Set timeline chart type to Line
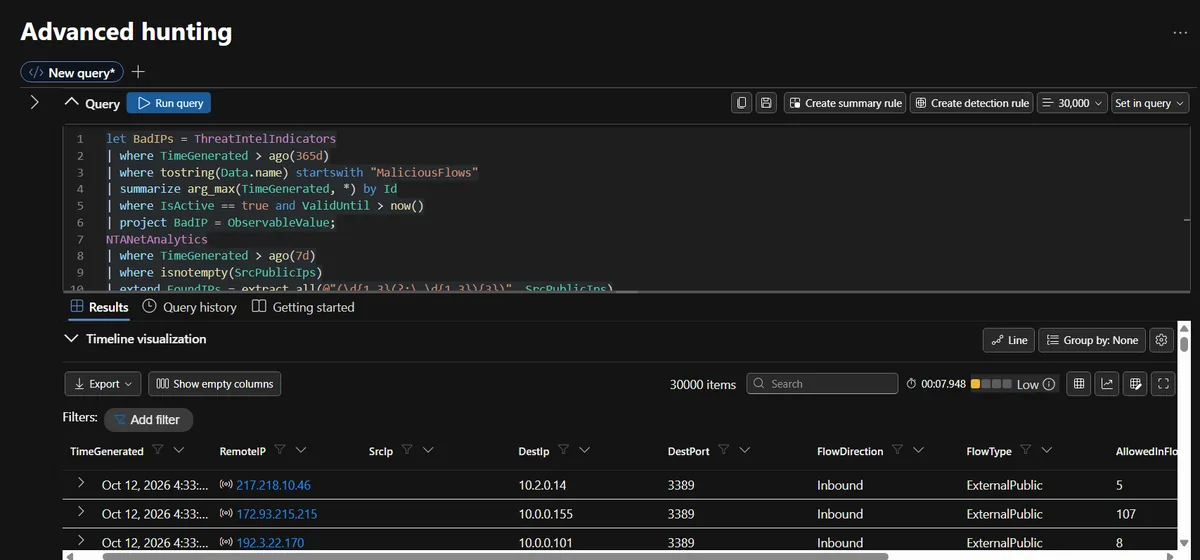The image size is (1200, 560). click(x=1009, y=340)
